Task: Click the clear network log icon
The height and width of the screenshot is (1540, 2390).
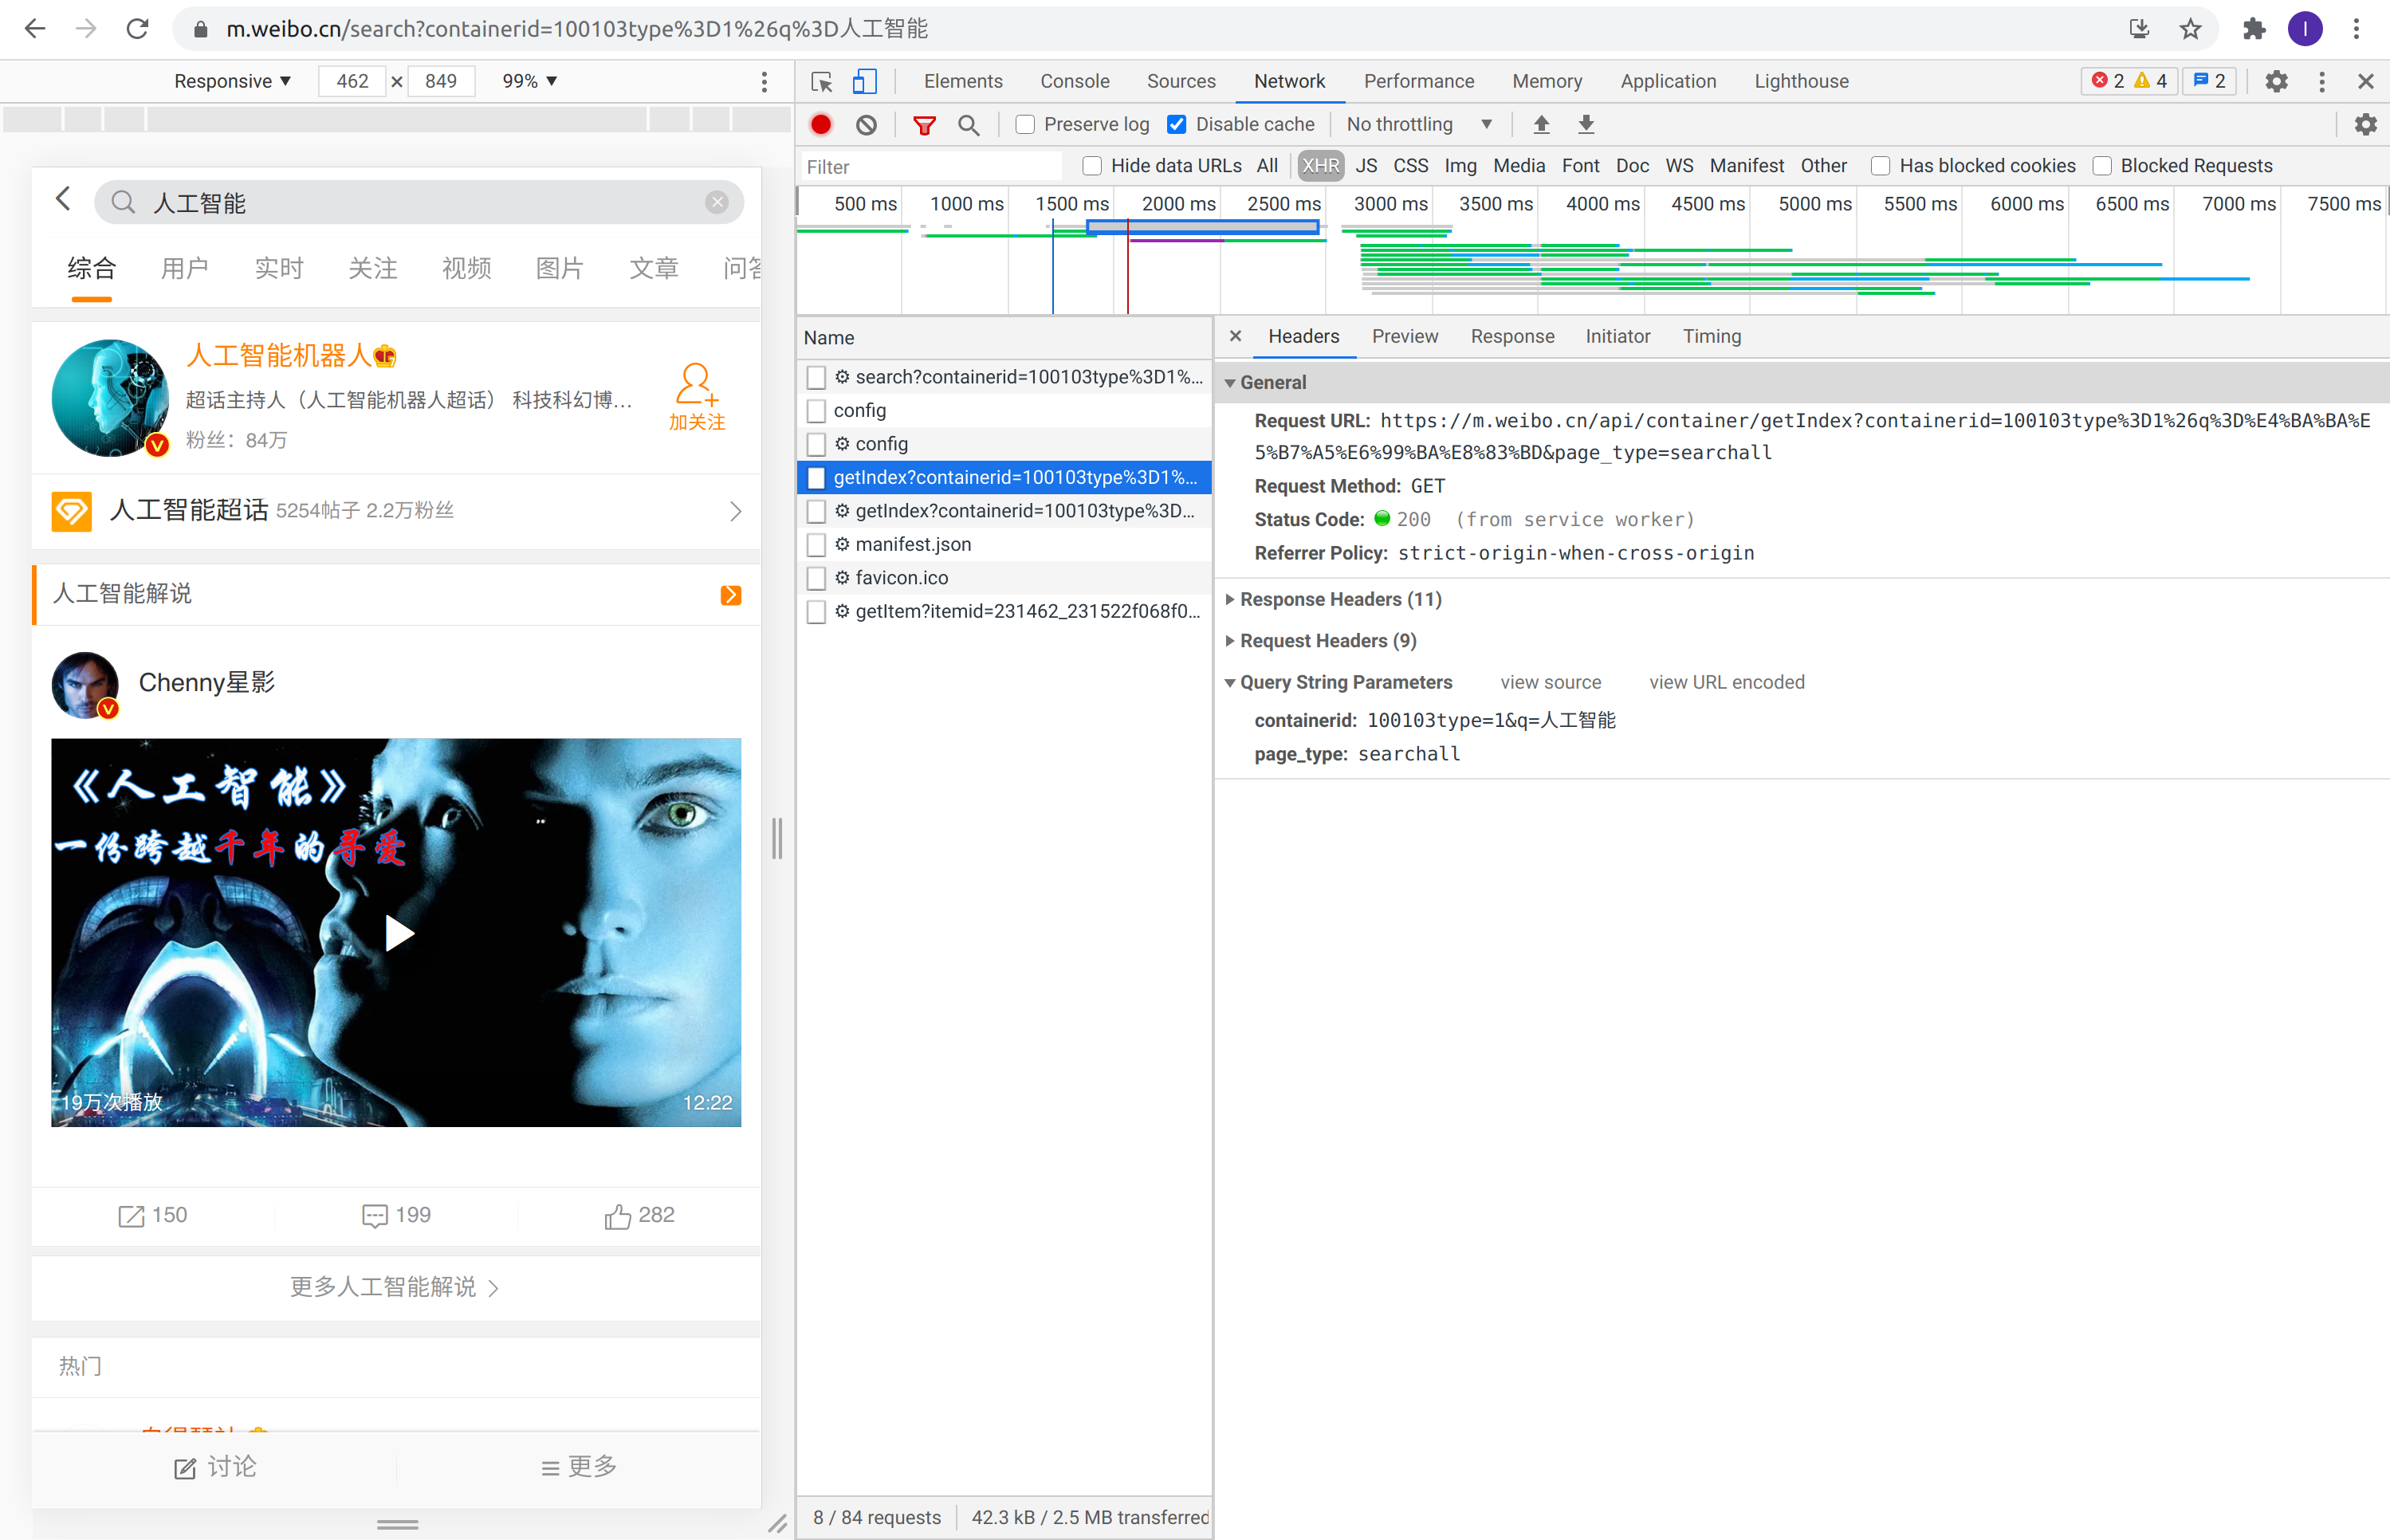Action: [866, 124]
